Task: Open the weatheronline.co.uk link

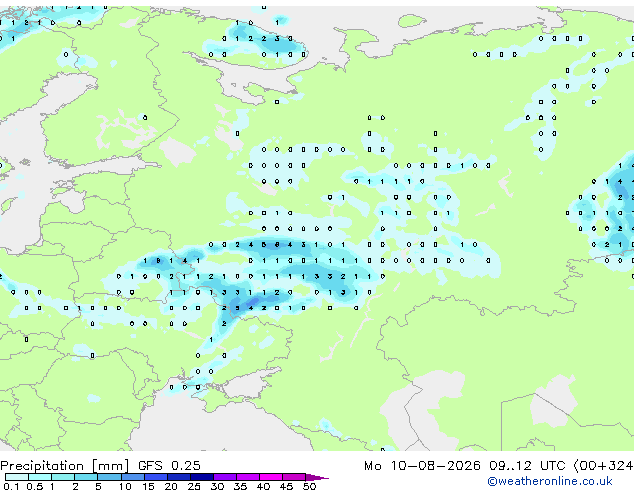Action: [x=550, y=481]
